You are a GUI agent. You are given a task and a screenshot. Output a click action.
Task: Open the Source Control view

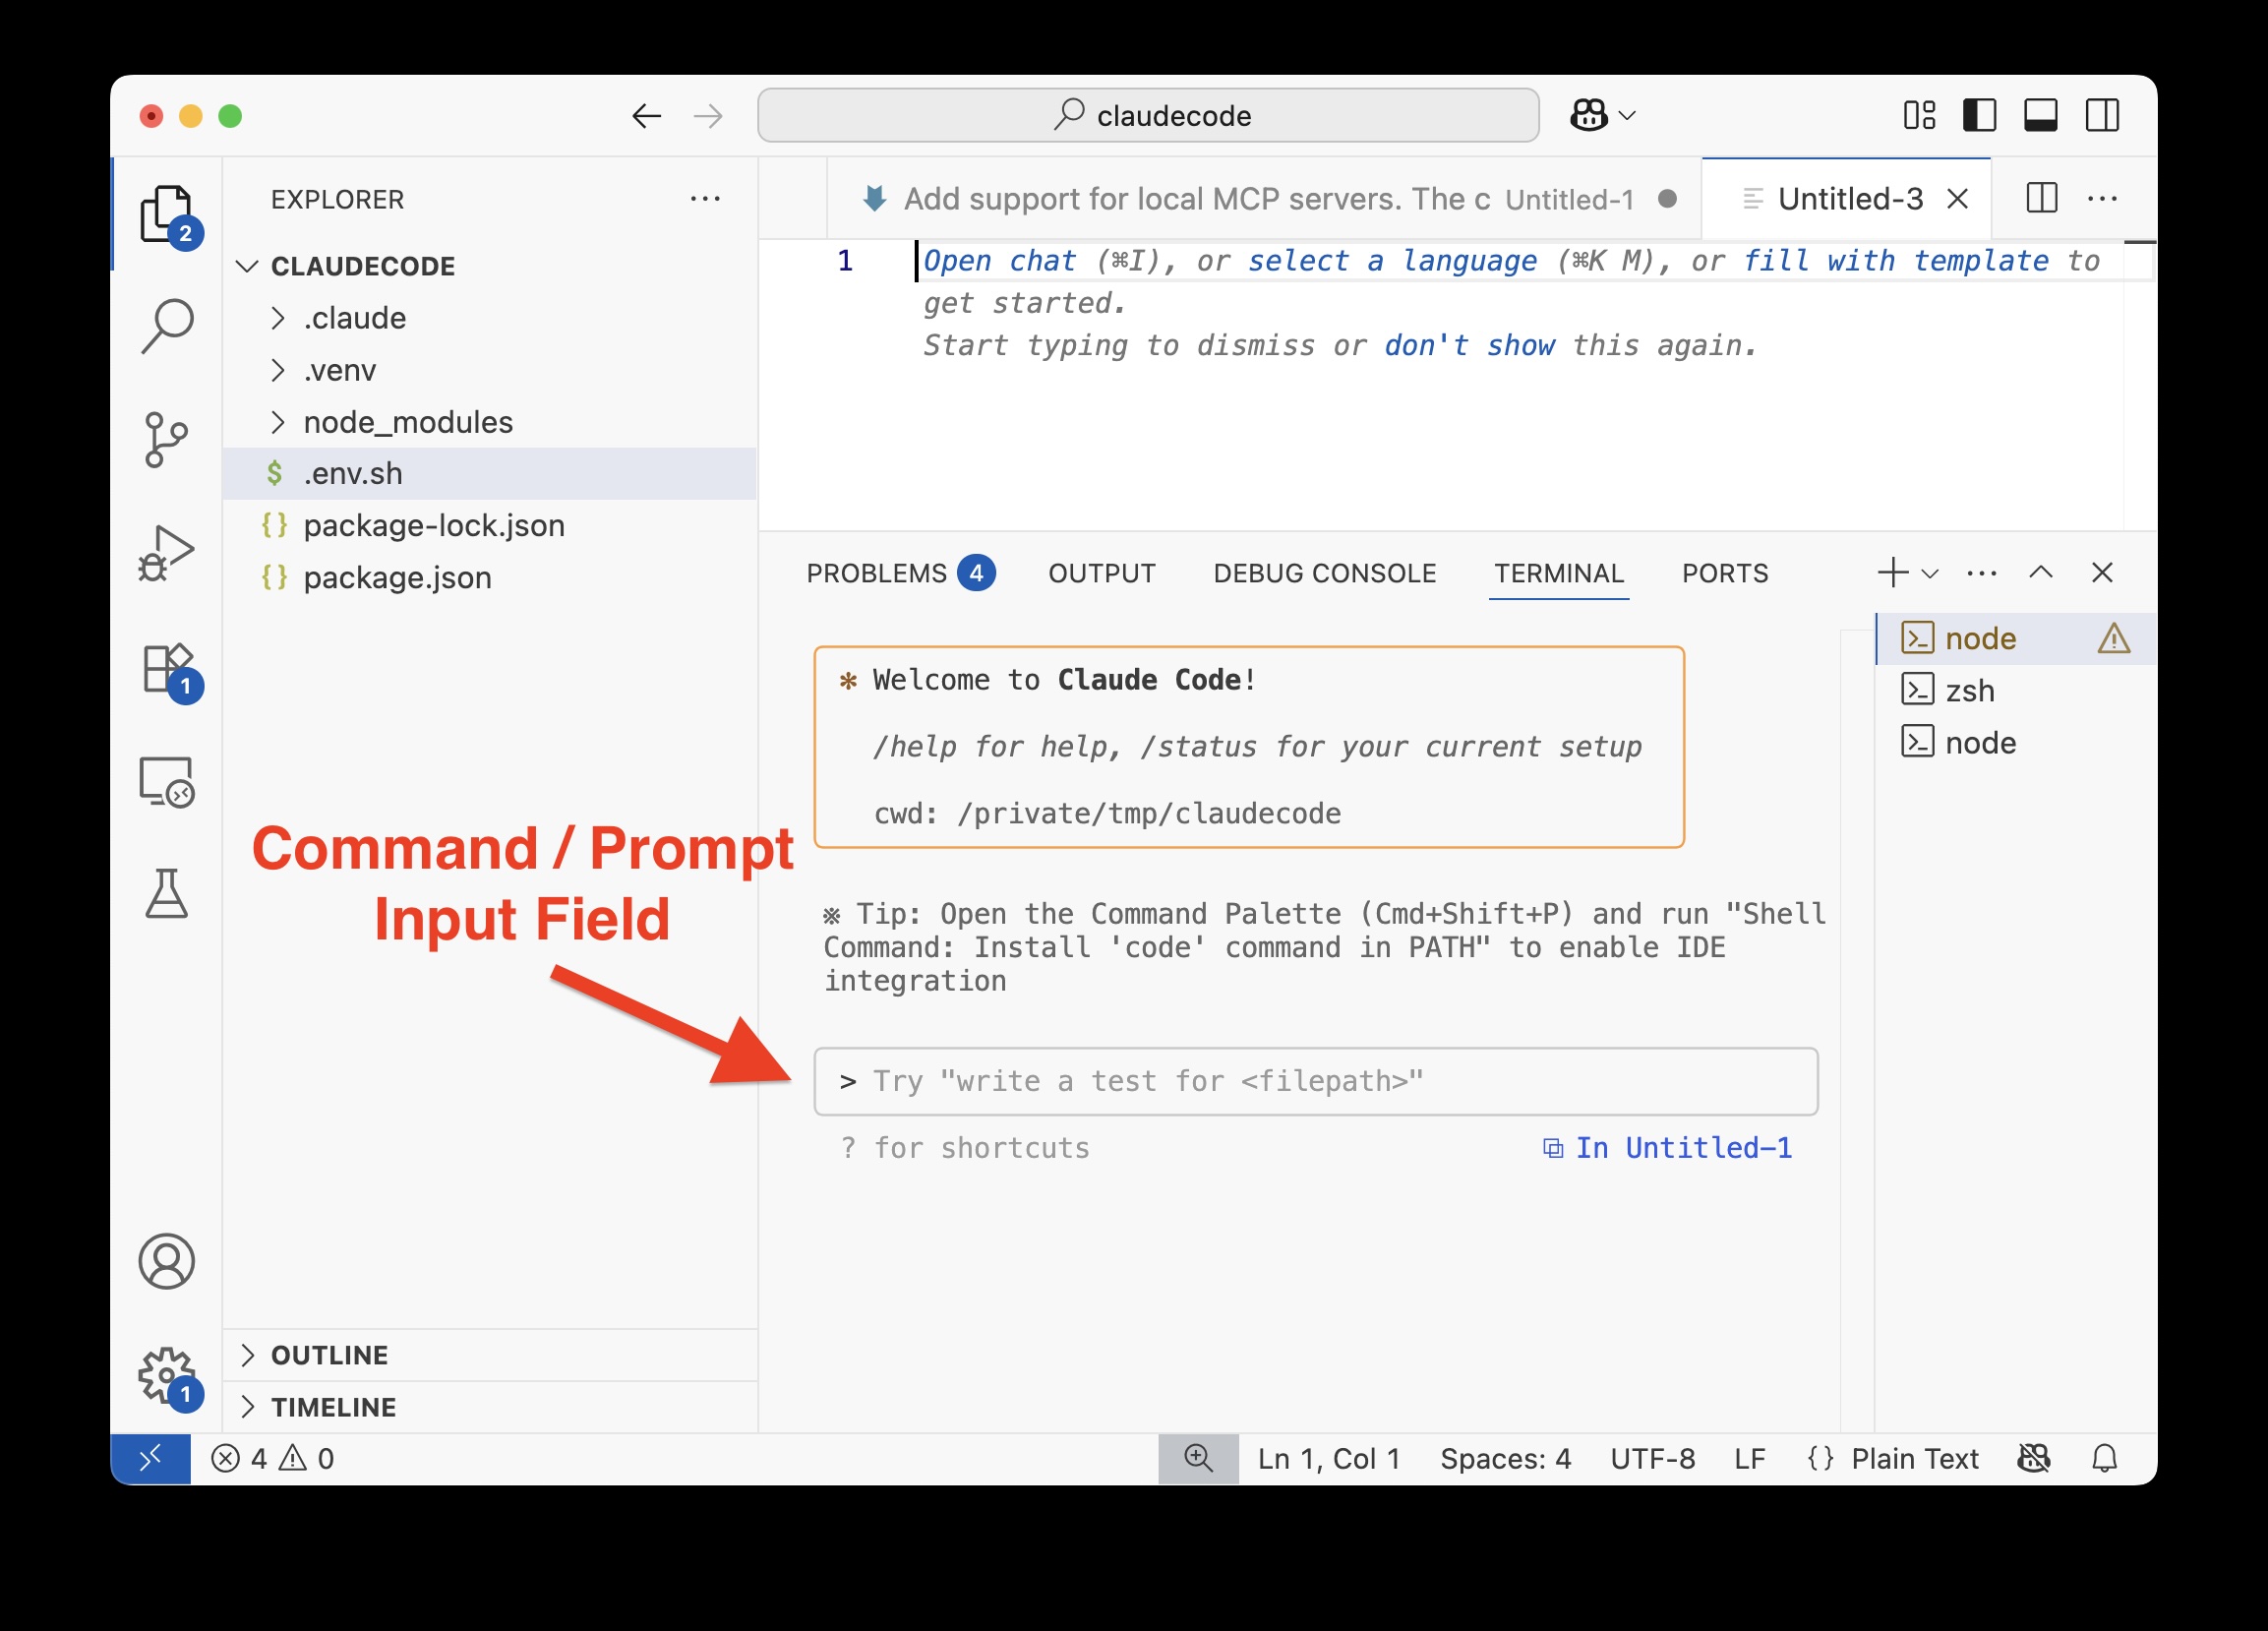(x=166, y=439)
